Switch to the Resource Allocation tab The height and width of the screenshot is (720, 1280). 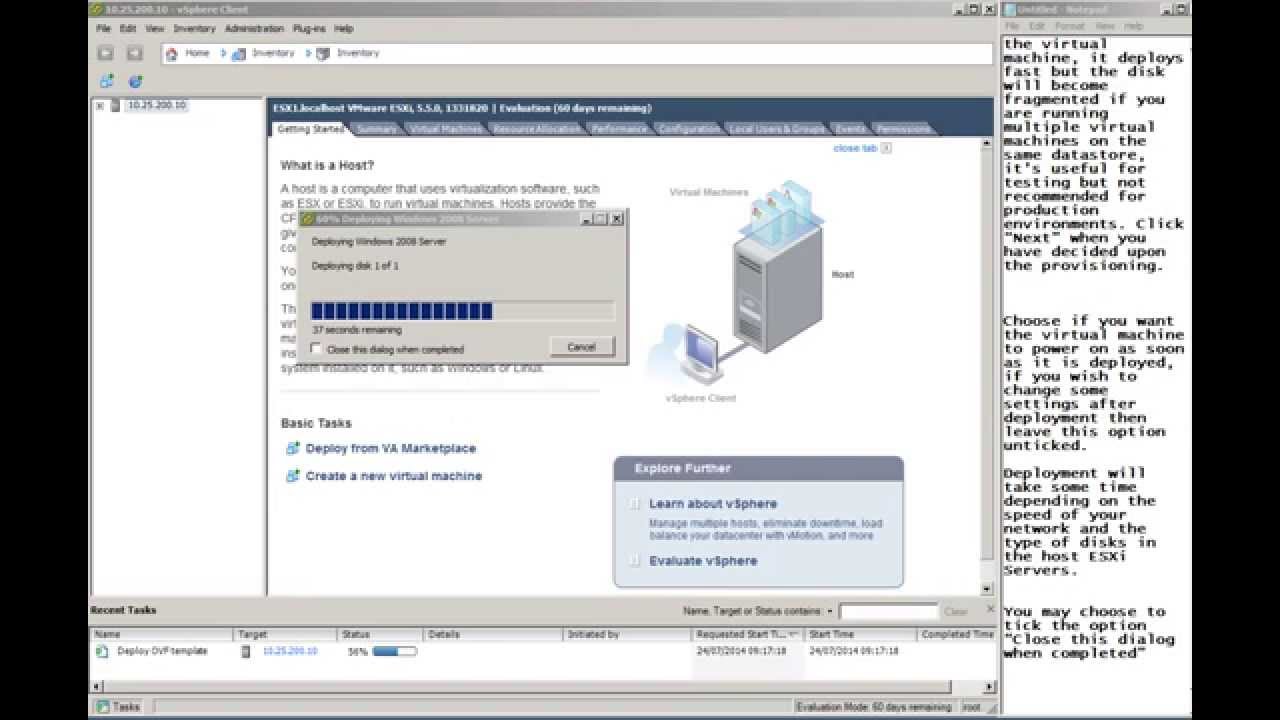536,129
